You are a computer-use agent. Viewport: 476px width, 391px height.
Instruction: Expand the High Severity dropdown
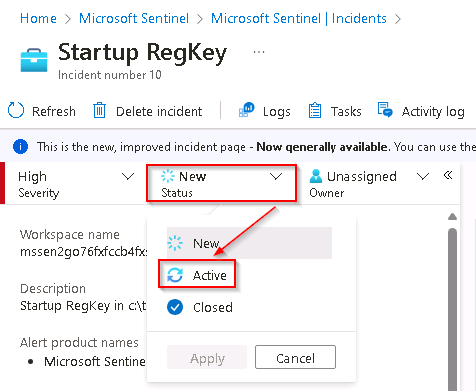(76, 184)
